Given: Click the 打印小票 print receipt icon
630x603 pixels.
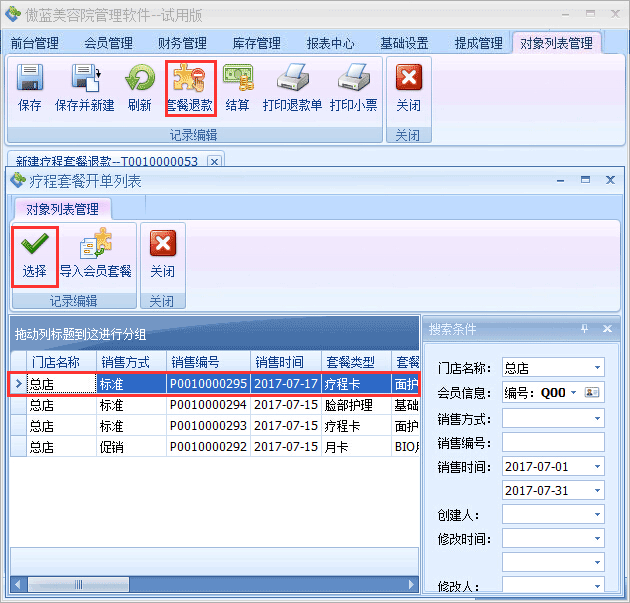Looking at the screenshot, I should [354, 78].
